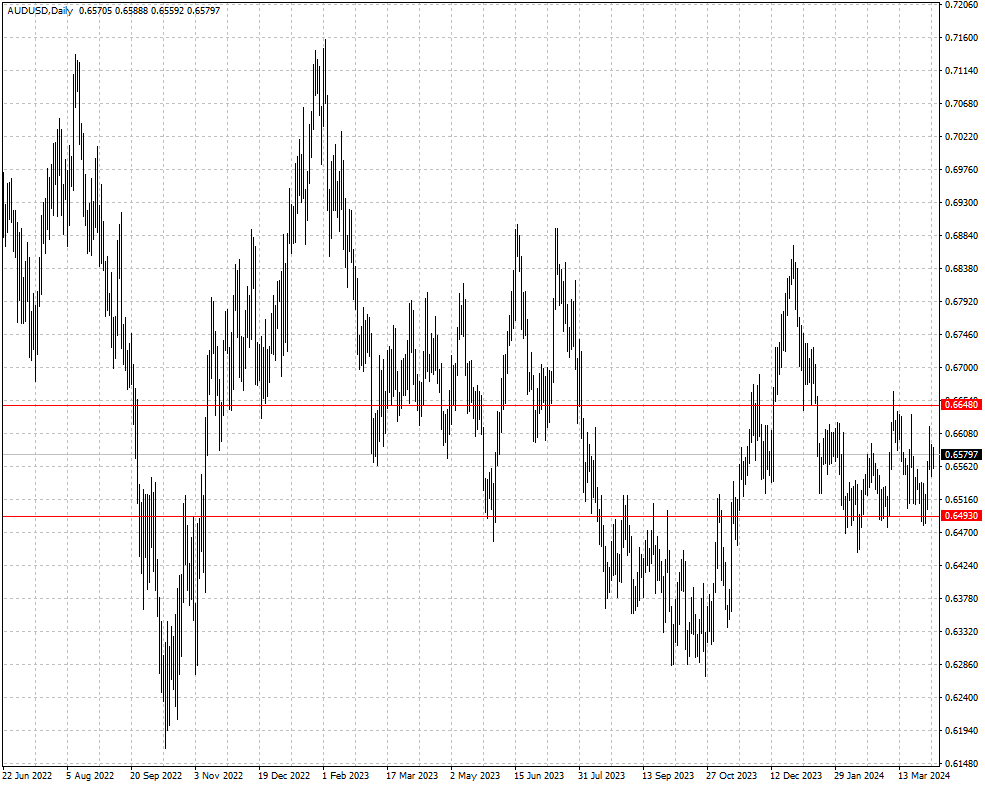Click the 13 Sep 2023 date label
This screenshot has width=985, height=787.
(x=668, y=776)
